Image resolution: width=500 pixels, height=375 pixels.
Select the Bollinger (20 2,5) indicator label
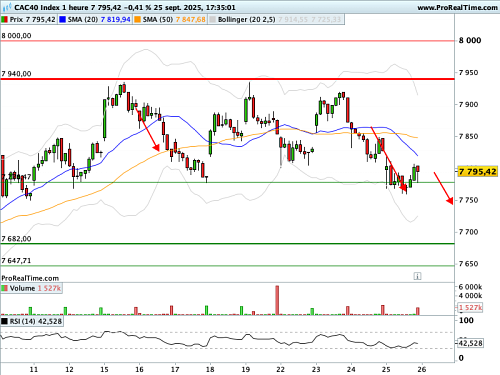click(x=246, y=20)
